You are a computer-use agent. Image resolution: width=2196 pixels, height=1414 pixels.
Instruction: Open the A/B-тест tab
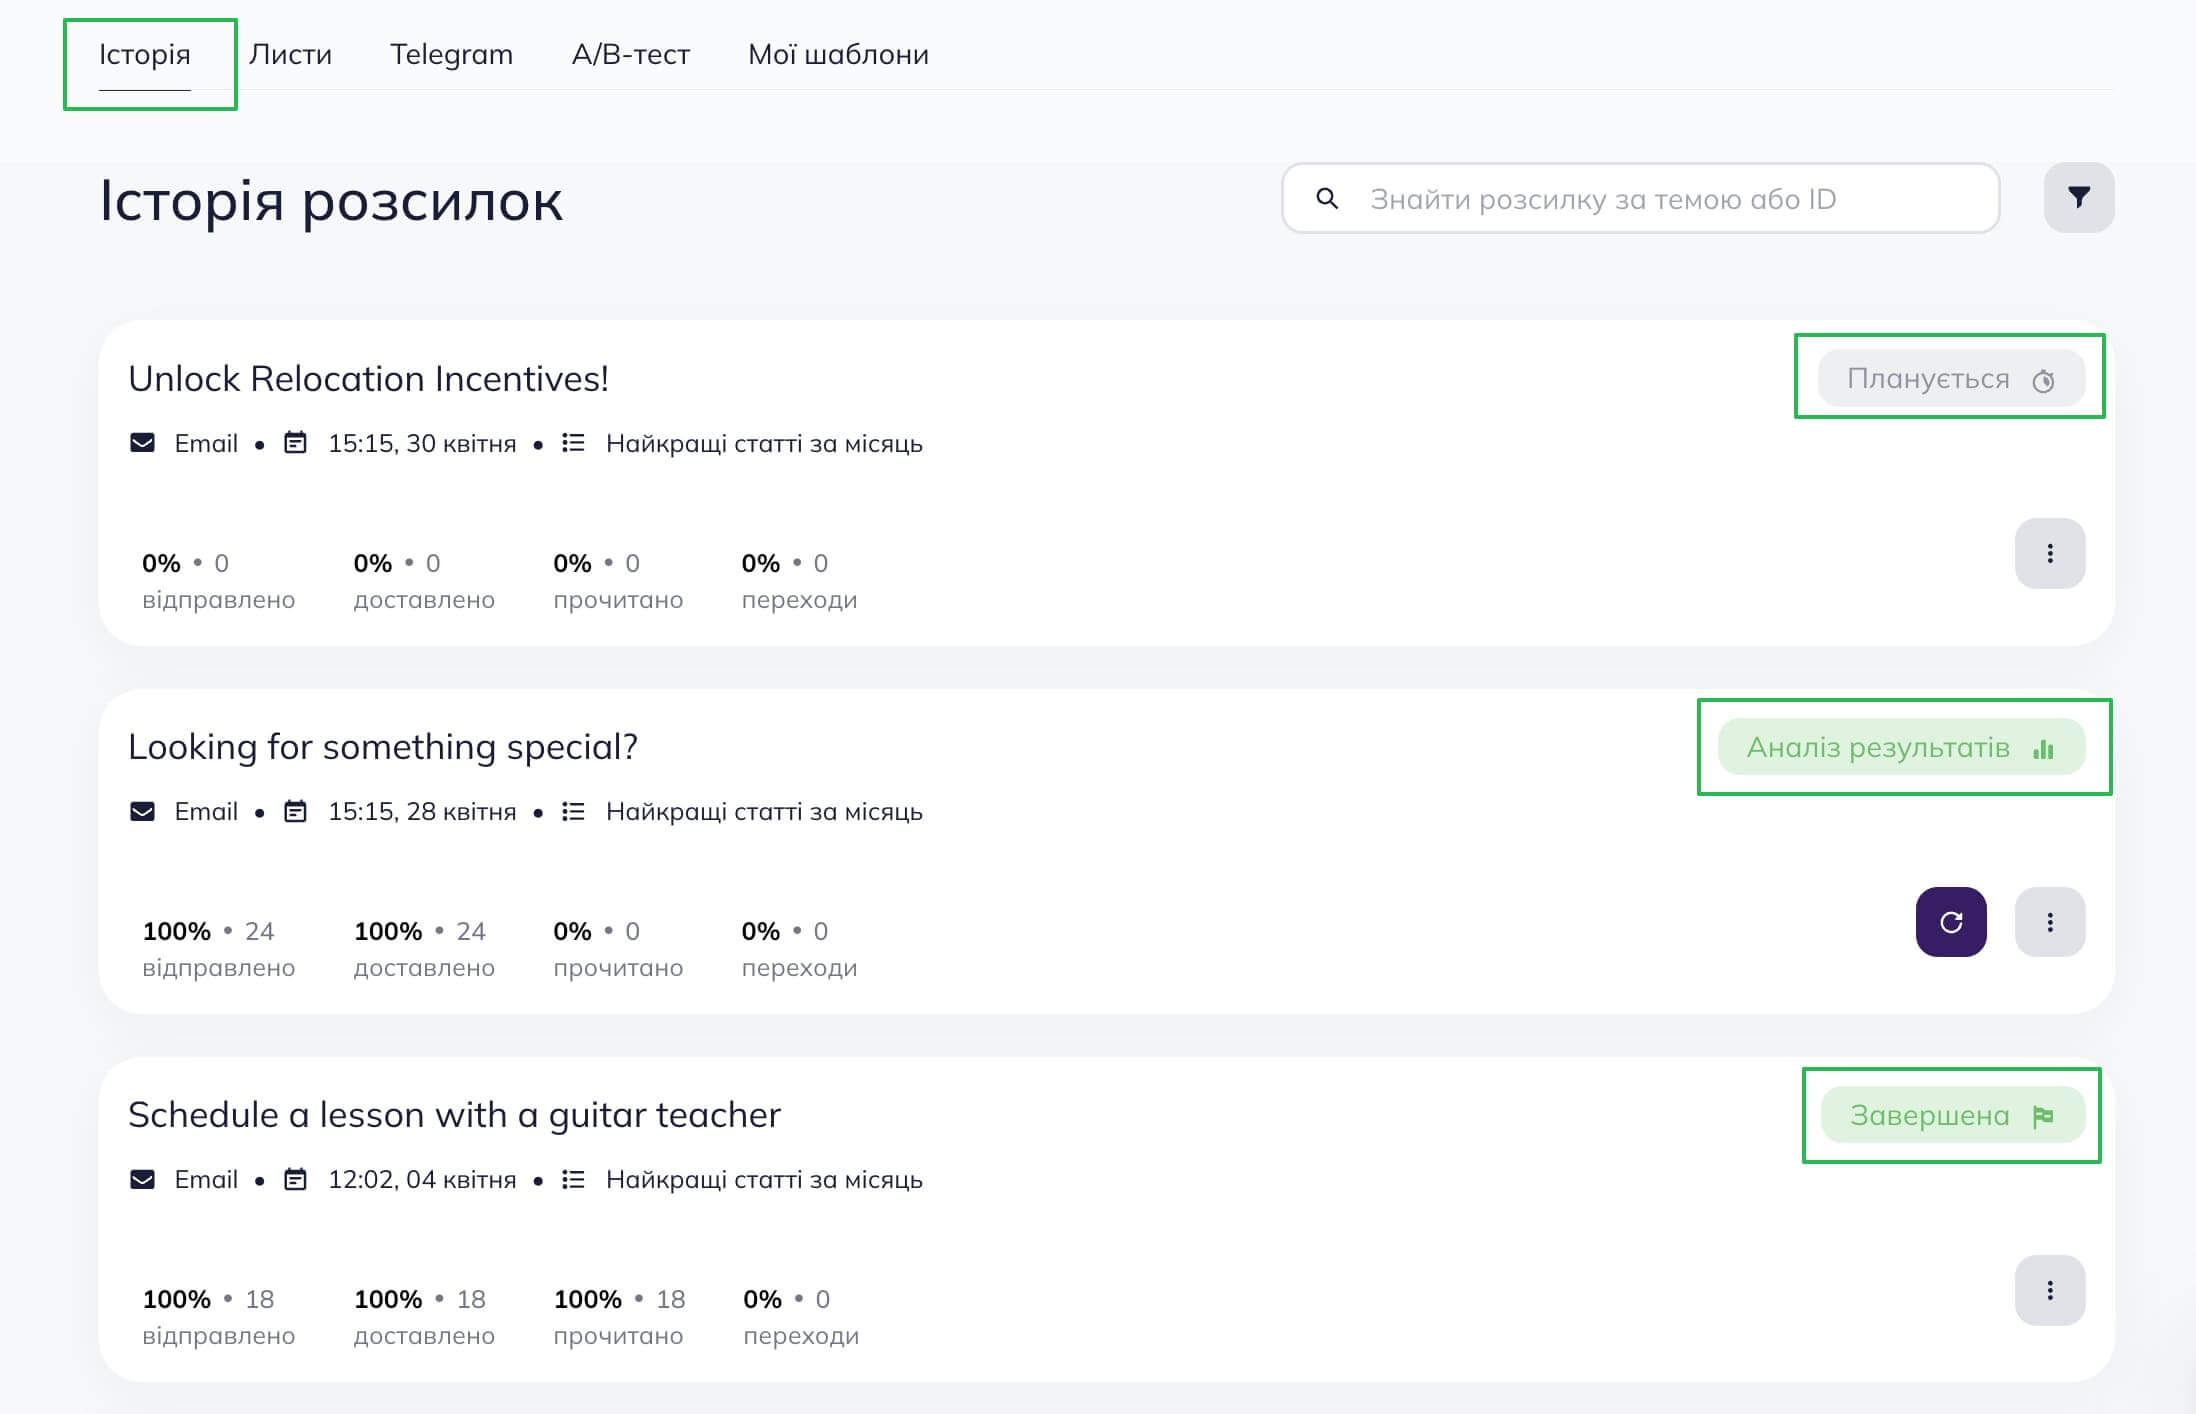(x=630, y=54)
